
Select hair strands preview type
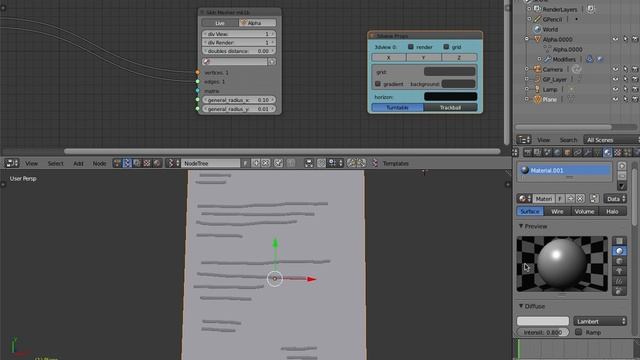click(619, 281)
